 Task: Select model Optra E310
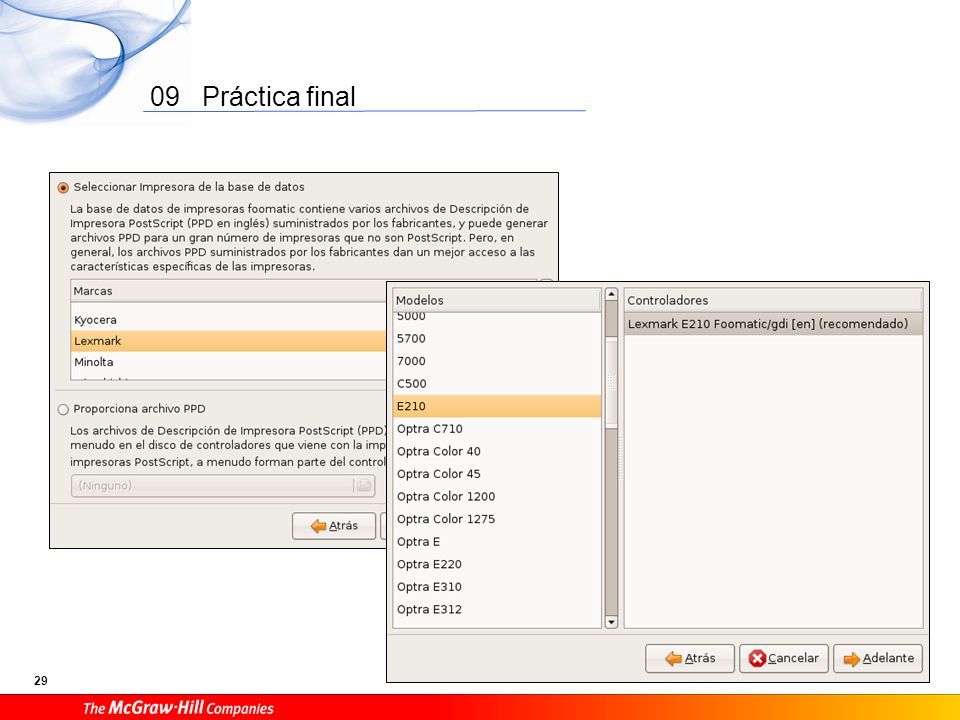click(x=497, y=587)
